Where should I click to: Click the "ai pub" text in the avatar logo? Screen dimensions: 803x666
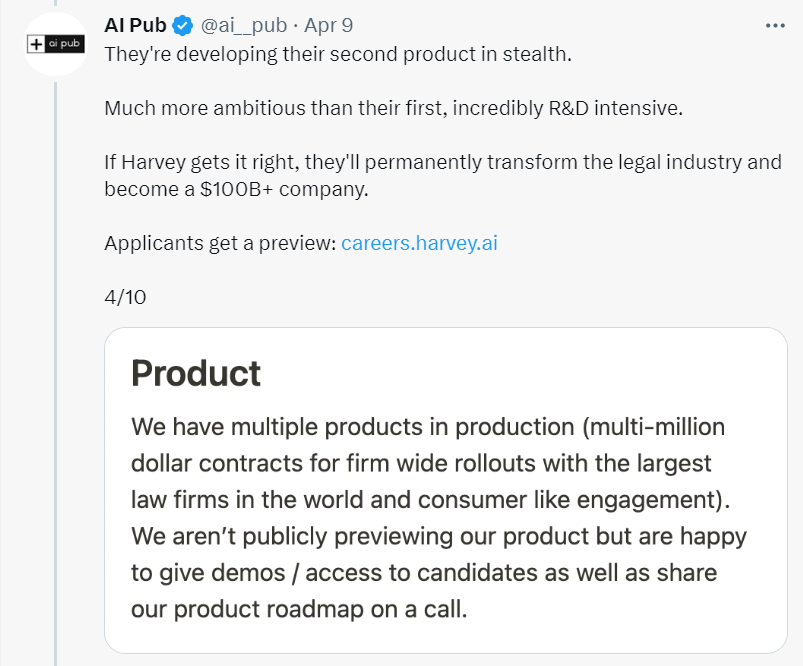(x=66, y=45)
